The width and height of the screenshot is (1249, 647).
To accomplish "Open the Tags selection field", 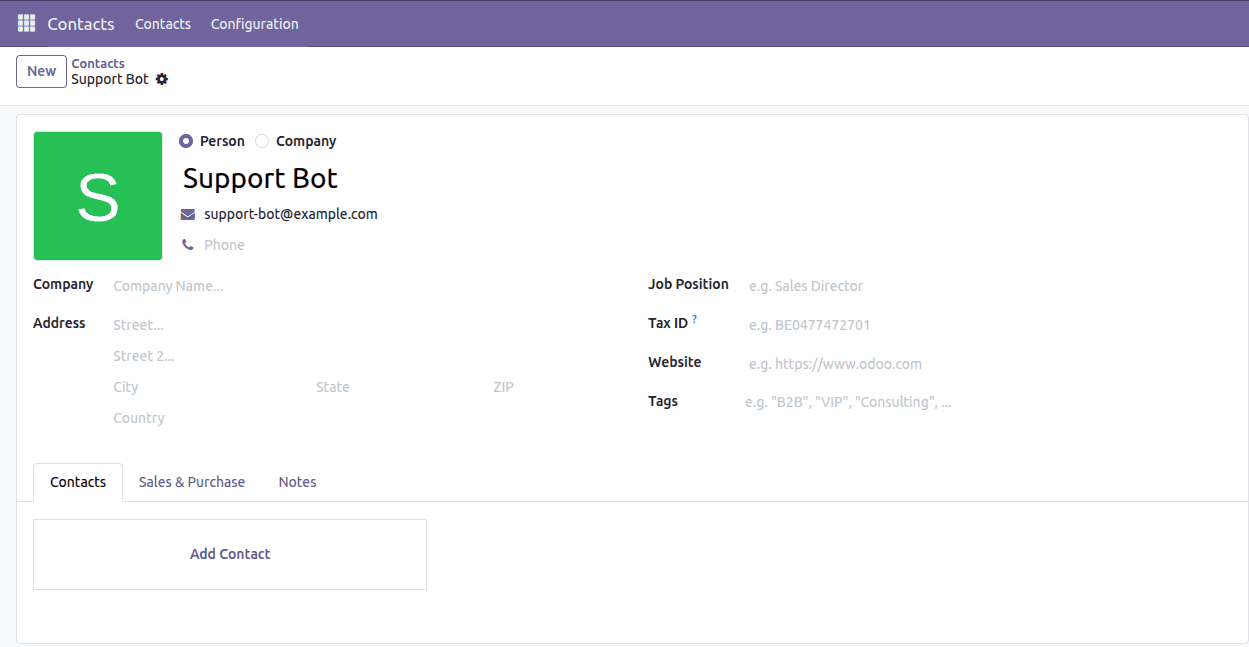I will 988,402.
